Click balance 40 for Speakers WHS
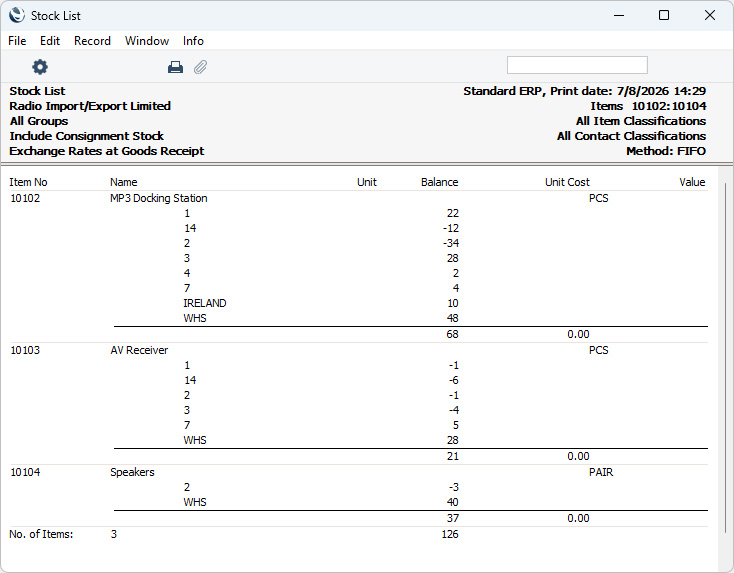This screenshot has height=573, width=734. tap(452, 502)
